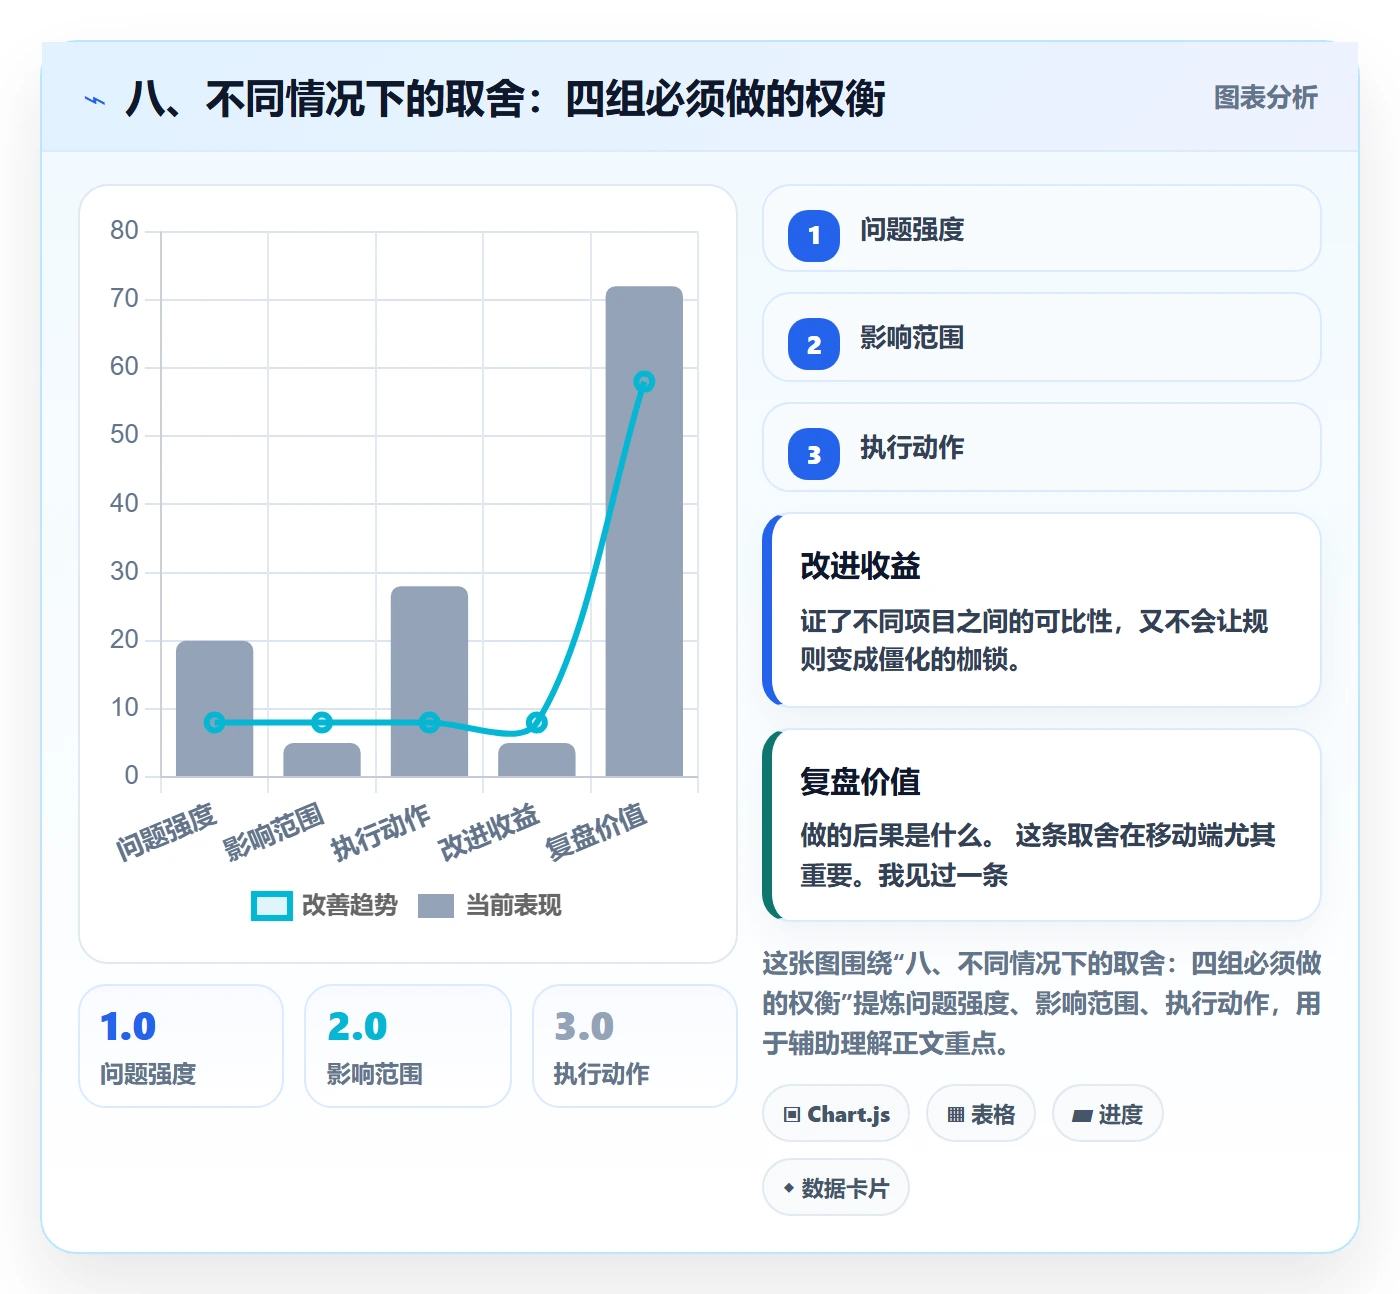This screenshot has width=1400, height=1294.
Task: Click the trend line point above 复盘价值
Action: 644,381
